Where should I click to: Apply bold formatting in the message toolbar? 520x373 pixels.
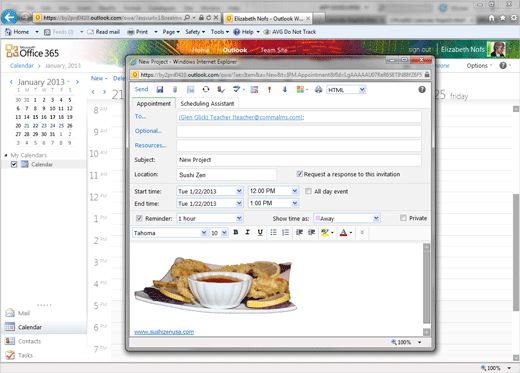[236, 232]
